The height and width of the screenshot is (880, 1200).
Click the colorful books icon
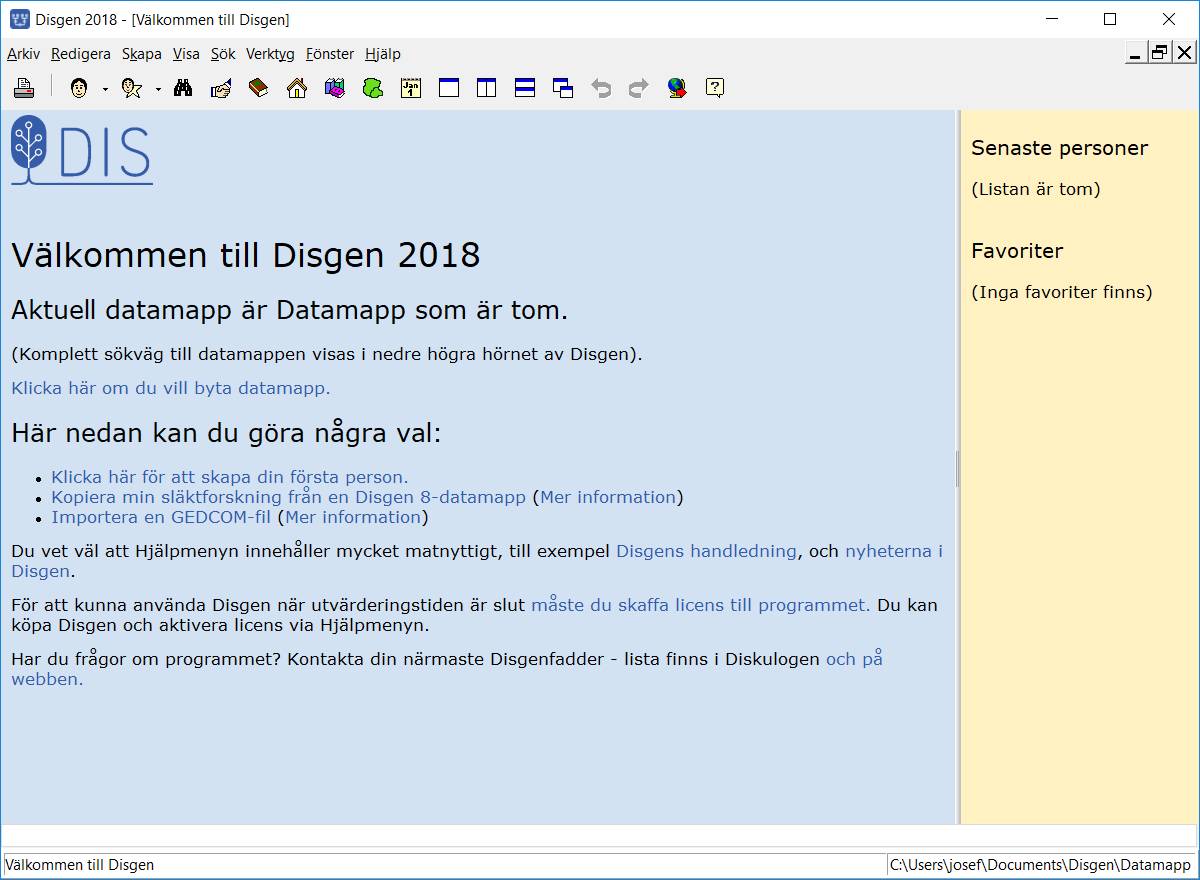(x=335, y=88)
